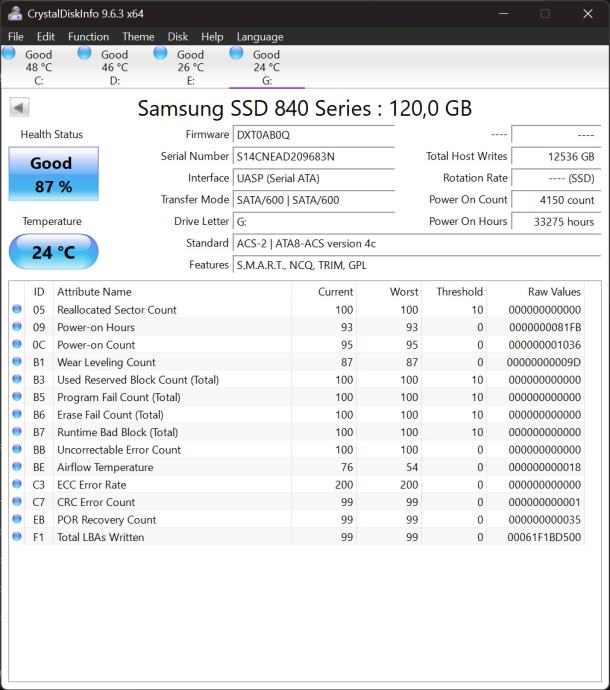The height and width of the screenshot is (690, 610).
Task: Click the Interface field UASP (Serial ATA)
Action: [314, 178]
